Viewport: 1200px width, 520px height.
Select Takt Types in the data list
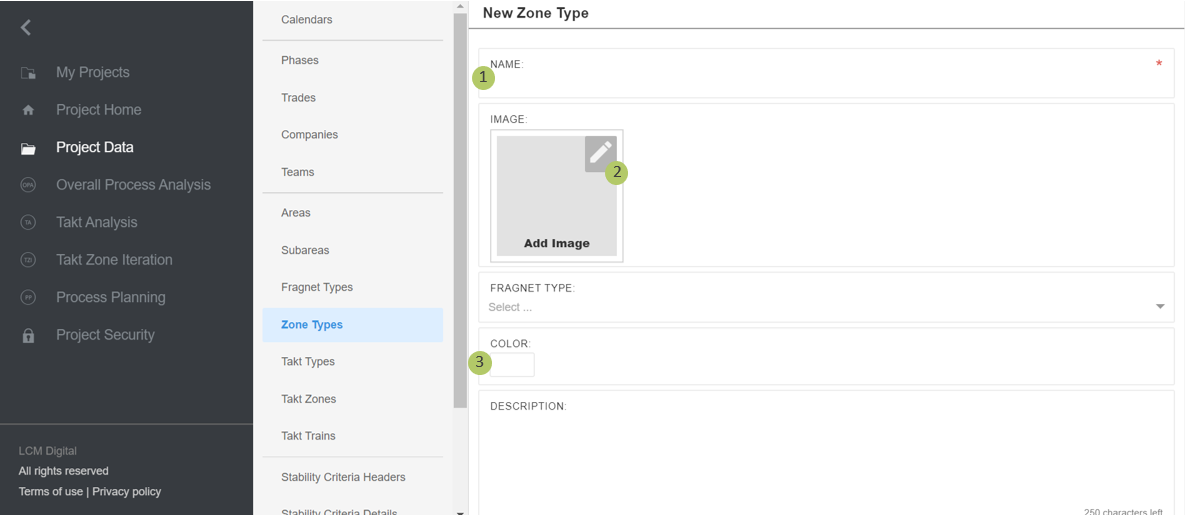[308, 362]
